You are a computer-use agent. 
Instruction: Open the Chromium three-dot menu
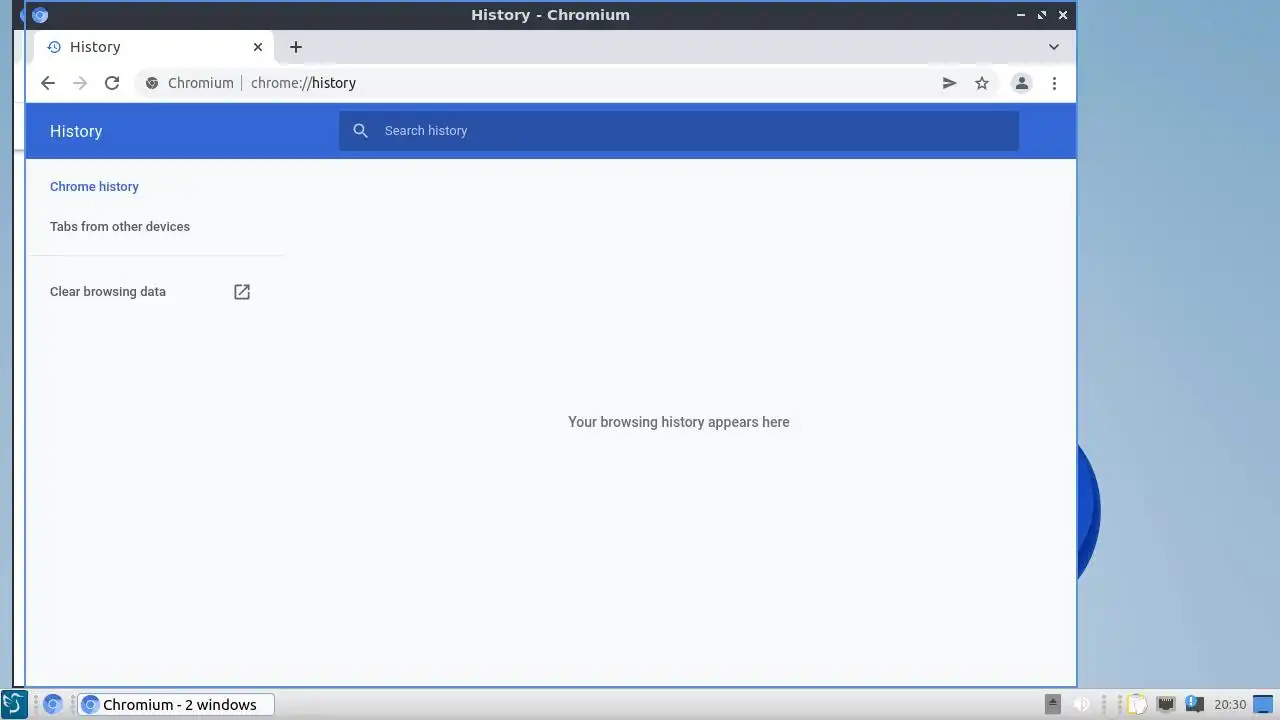(1054, 83)
